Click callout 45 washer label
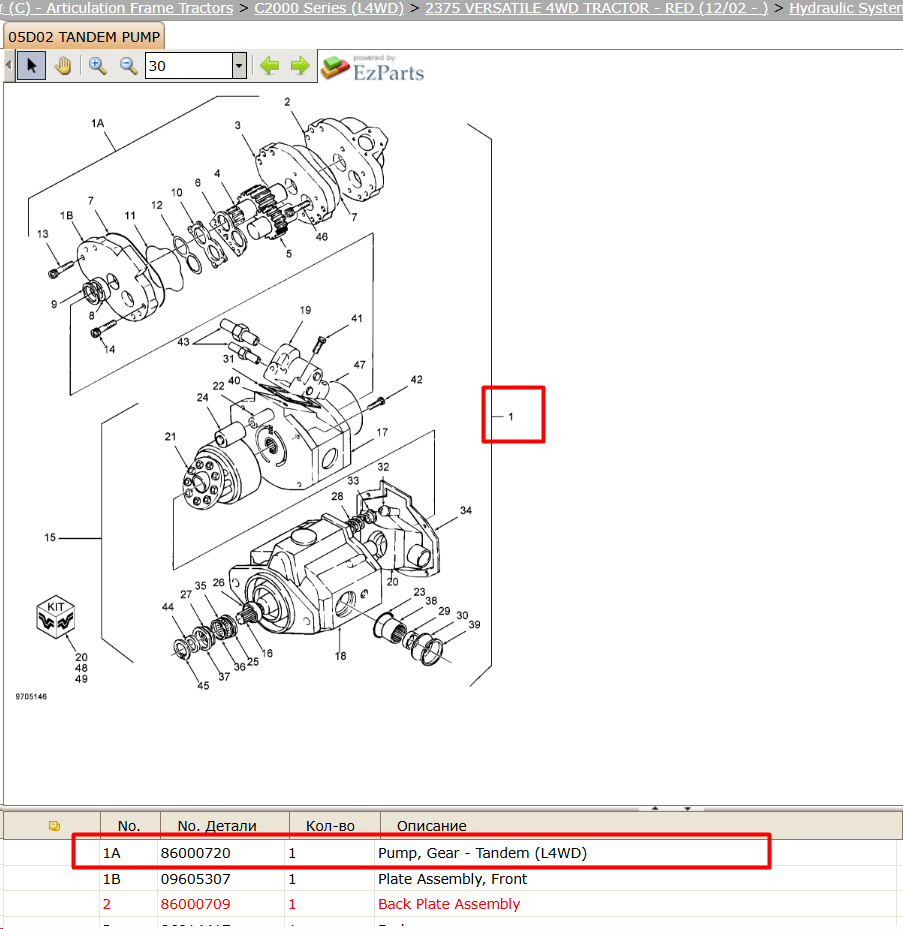 203,685
